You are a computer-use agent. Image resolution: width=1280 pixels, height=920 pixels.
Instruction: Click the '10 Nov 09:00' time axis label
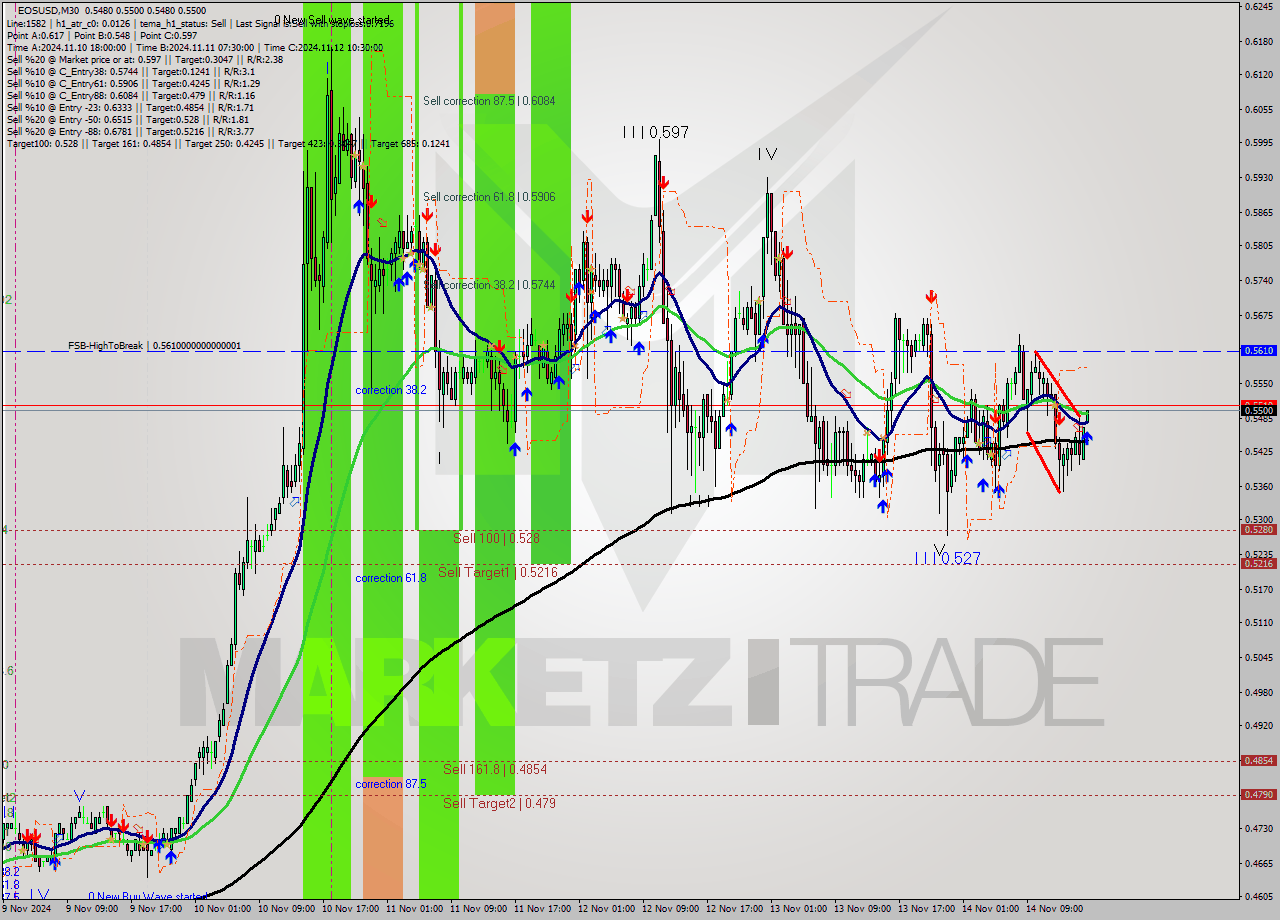[x=286, y=910]
